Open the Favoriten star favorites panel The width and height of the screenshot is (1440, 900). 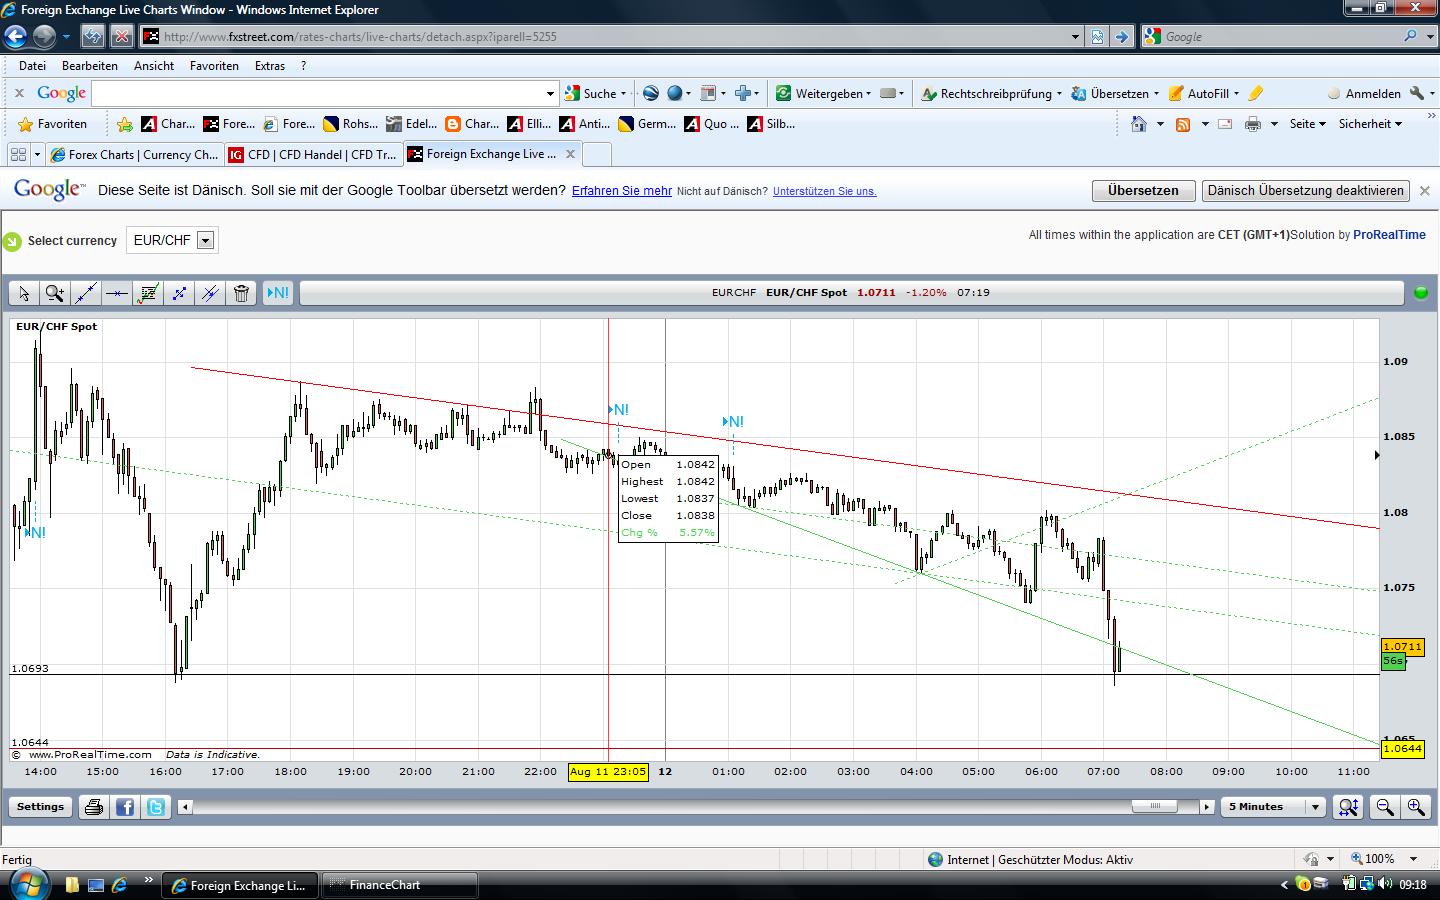coord(53,124)
